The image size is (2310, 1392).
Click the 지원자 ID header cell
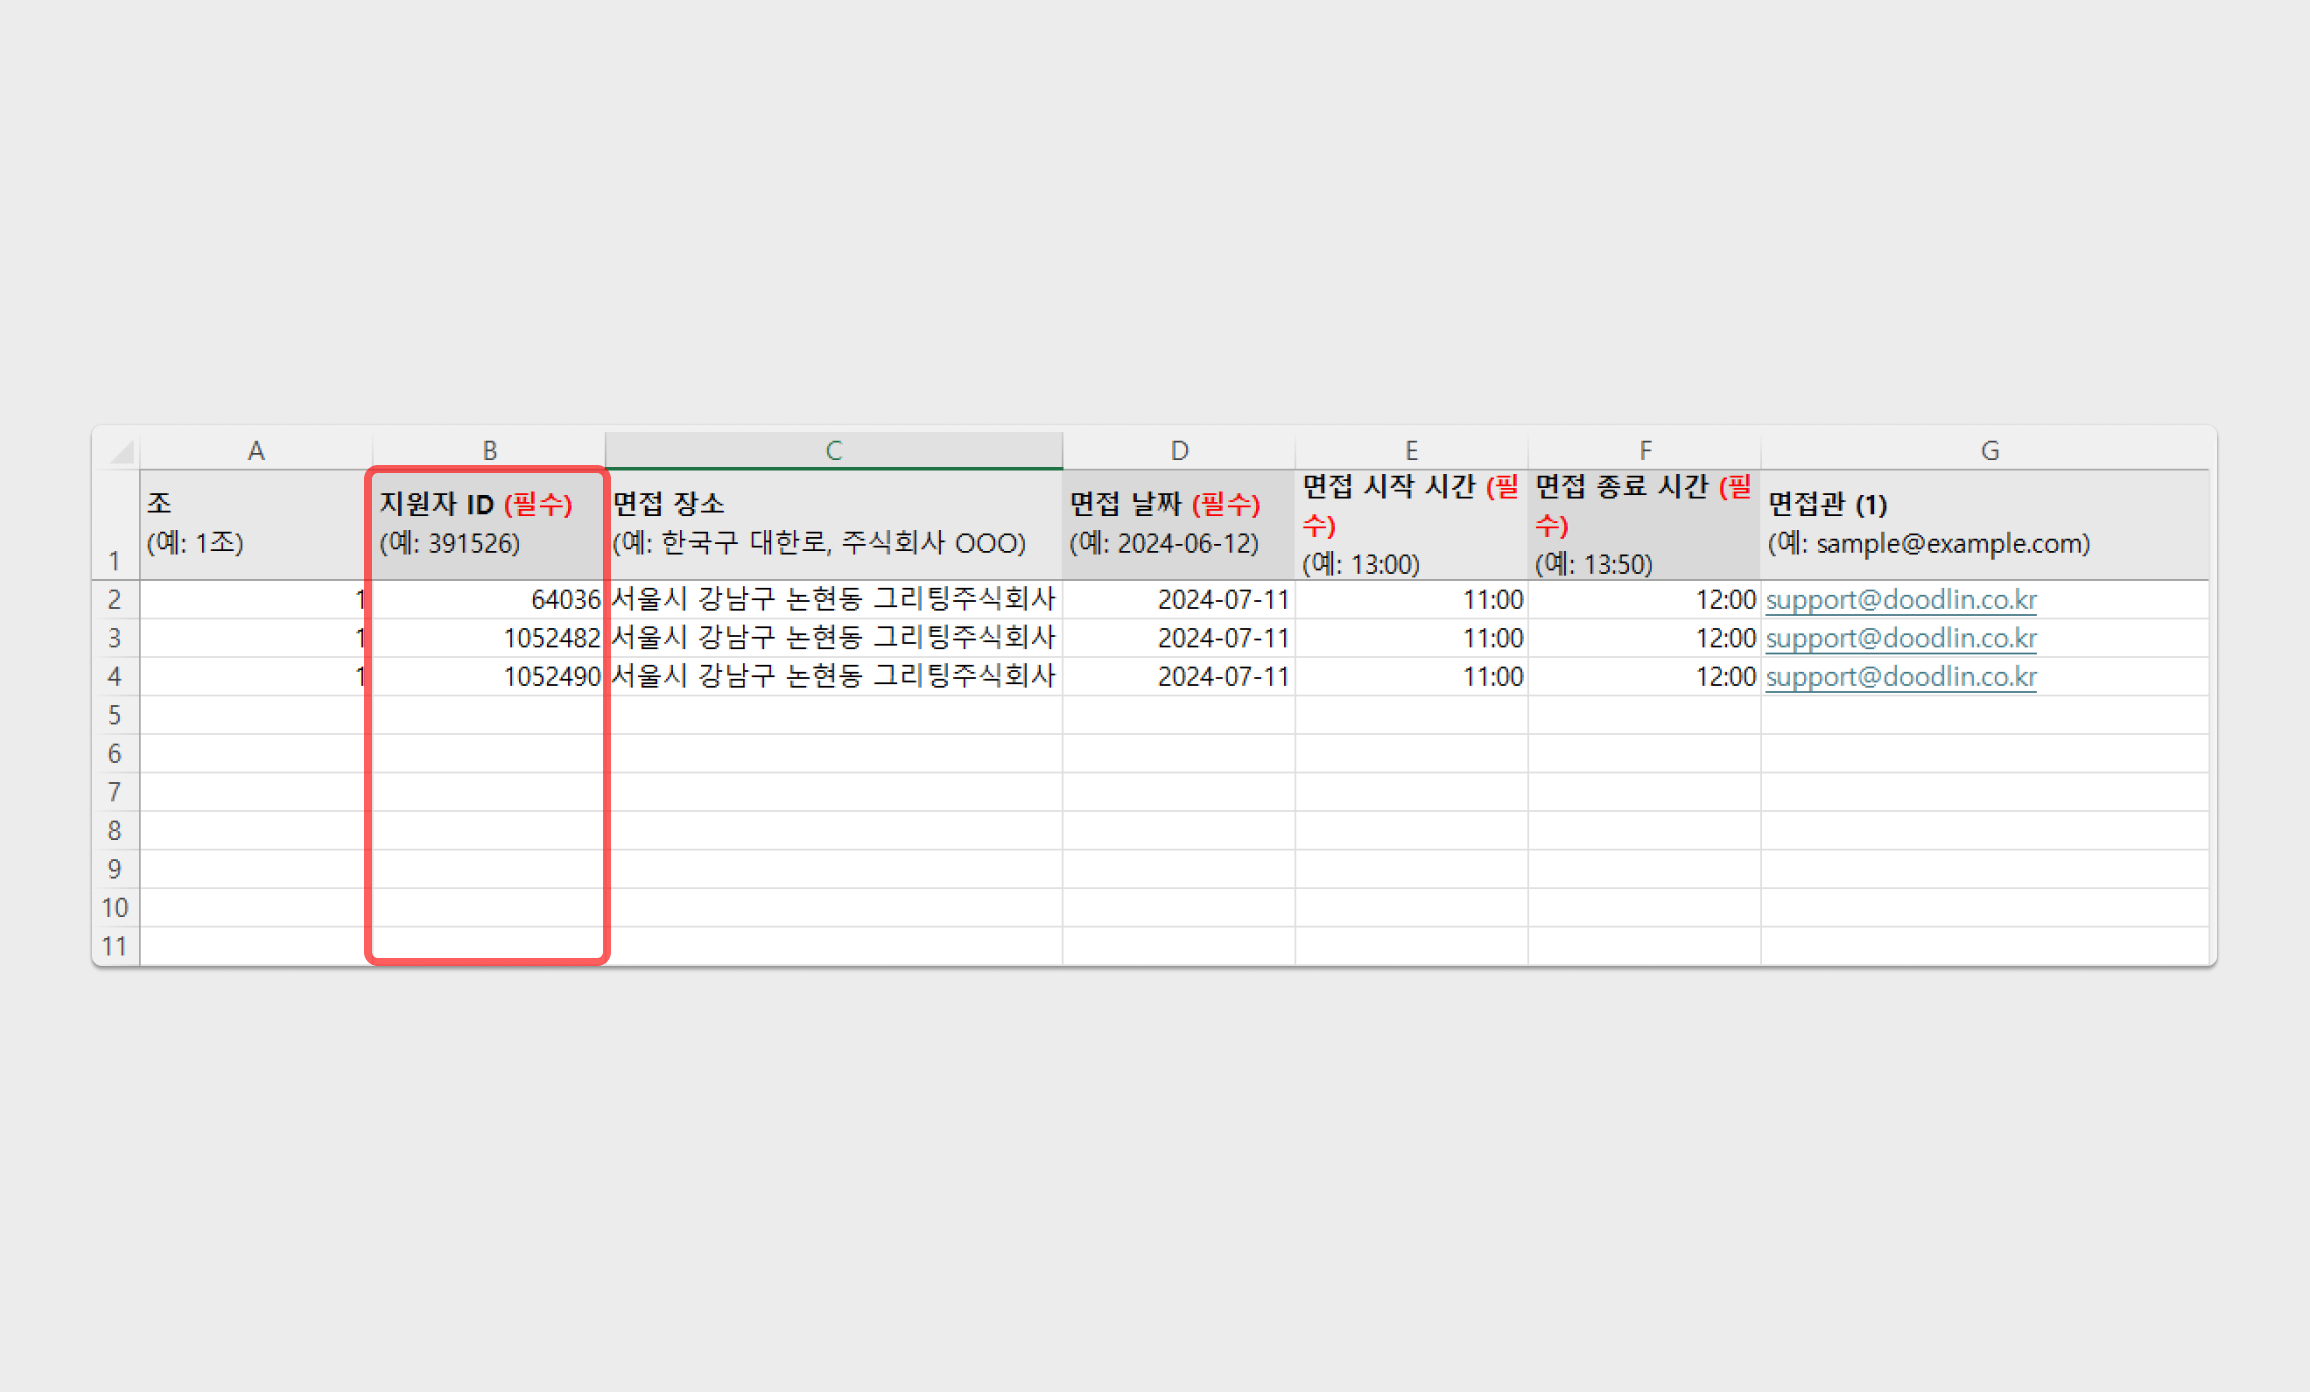point(489,524)
